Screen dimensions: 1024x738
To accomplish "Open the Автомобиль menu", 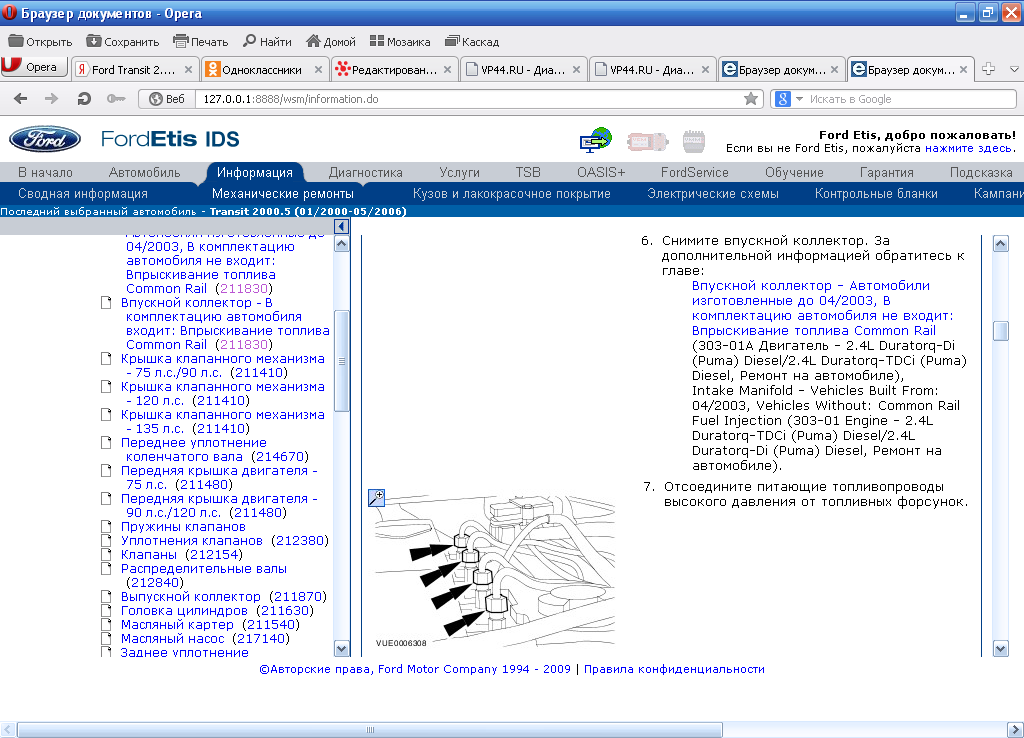I will point(144,172).
